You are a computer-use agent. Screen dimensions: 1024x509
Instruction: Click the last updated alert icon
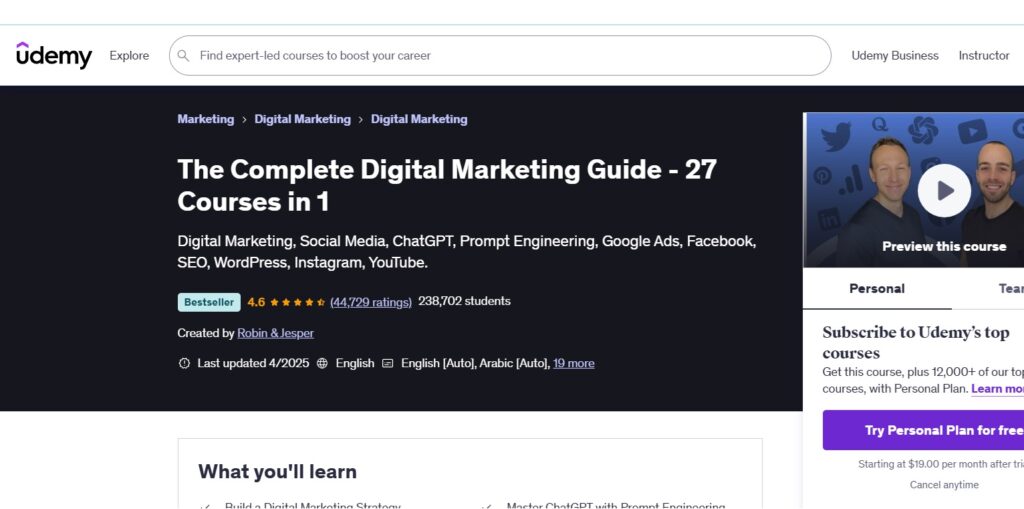184,363
